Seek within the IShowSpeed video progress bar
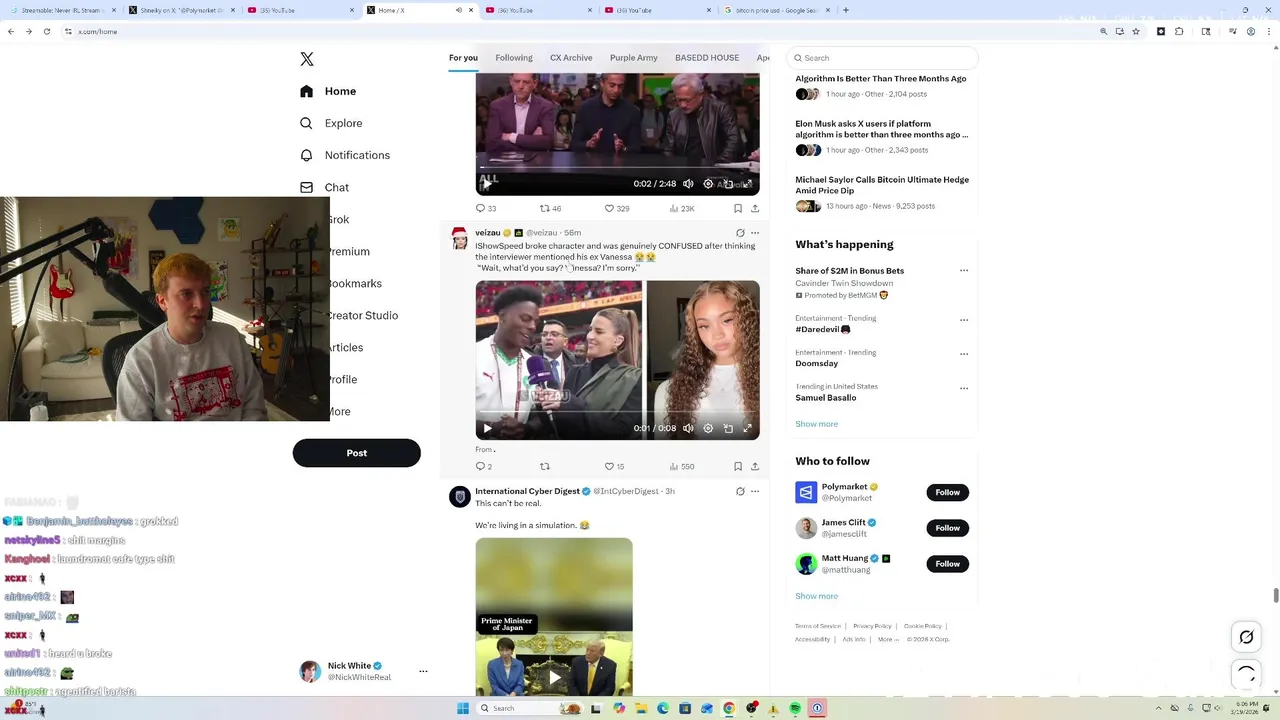This screenshot has height=720, width=1280. tap(617, 412)
